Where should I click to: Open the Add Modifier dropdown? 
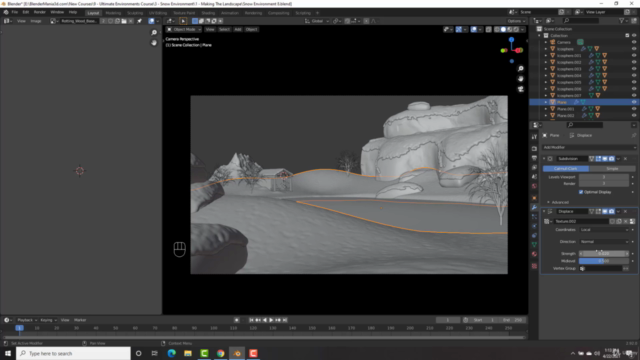tap(589, 147)
